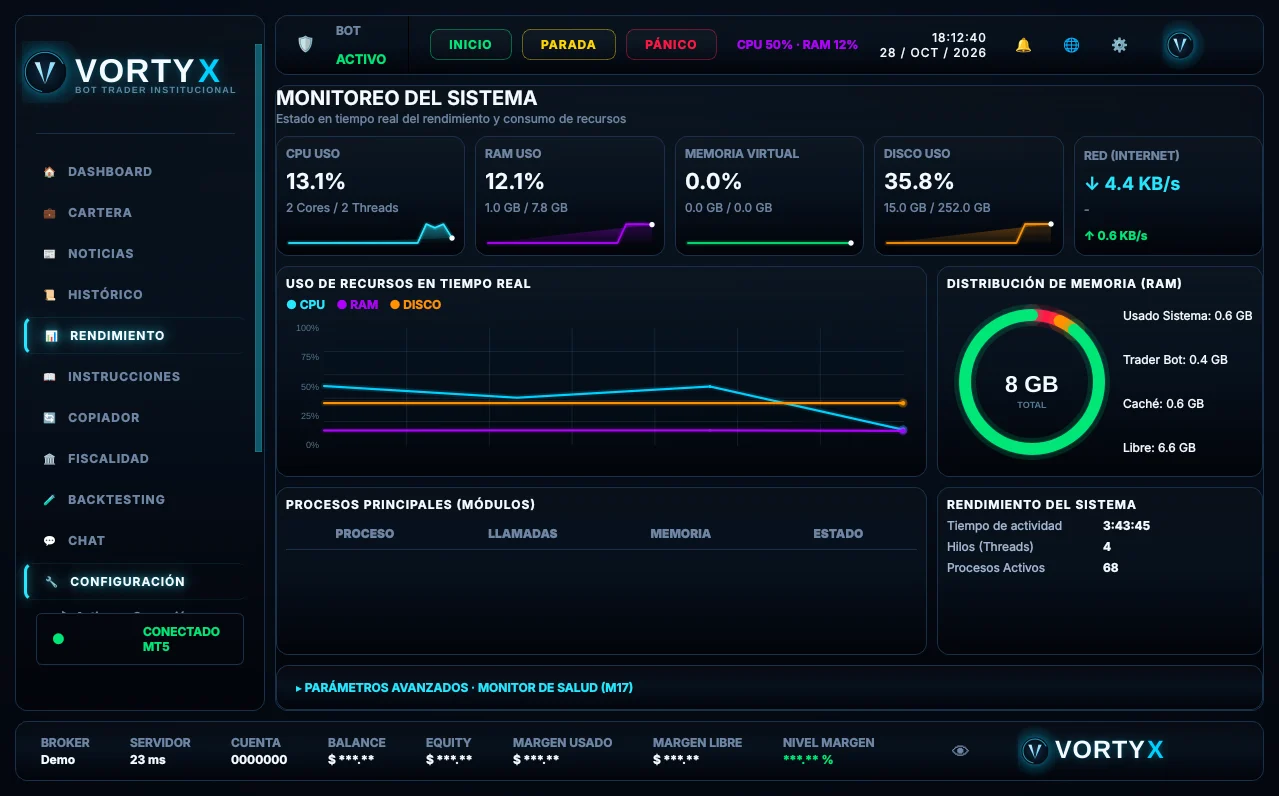Open notifications bell icon
The image size is (1279, 796).
(x=1023, y=45)
